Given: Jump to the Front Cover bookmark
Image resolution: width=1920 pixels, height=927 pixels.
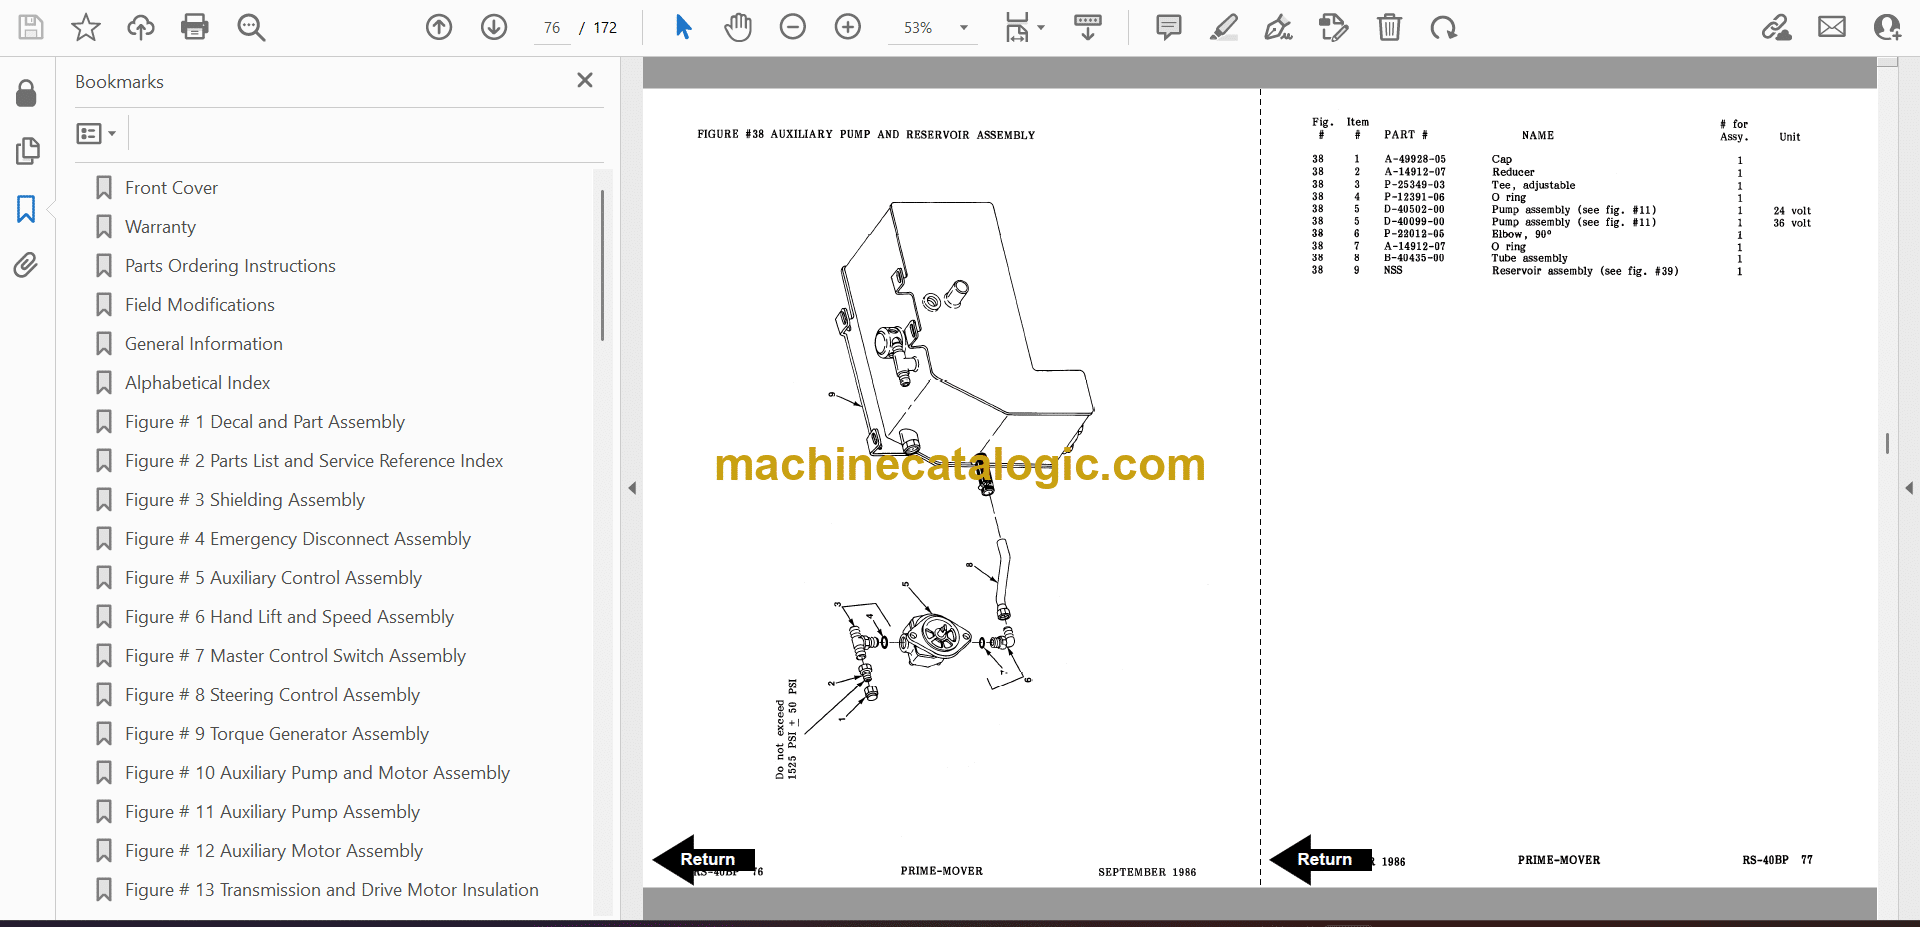Looking at the screenshot, I should click(171, 188).
